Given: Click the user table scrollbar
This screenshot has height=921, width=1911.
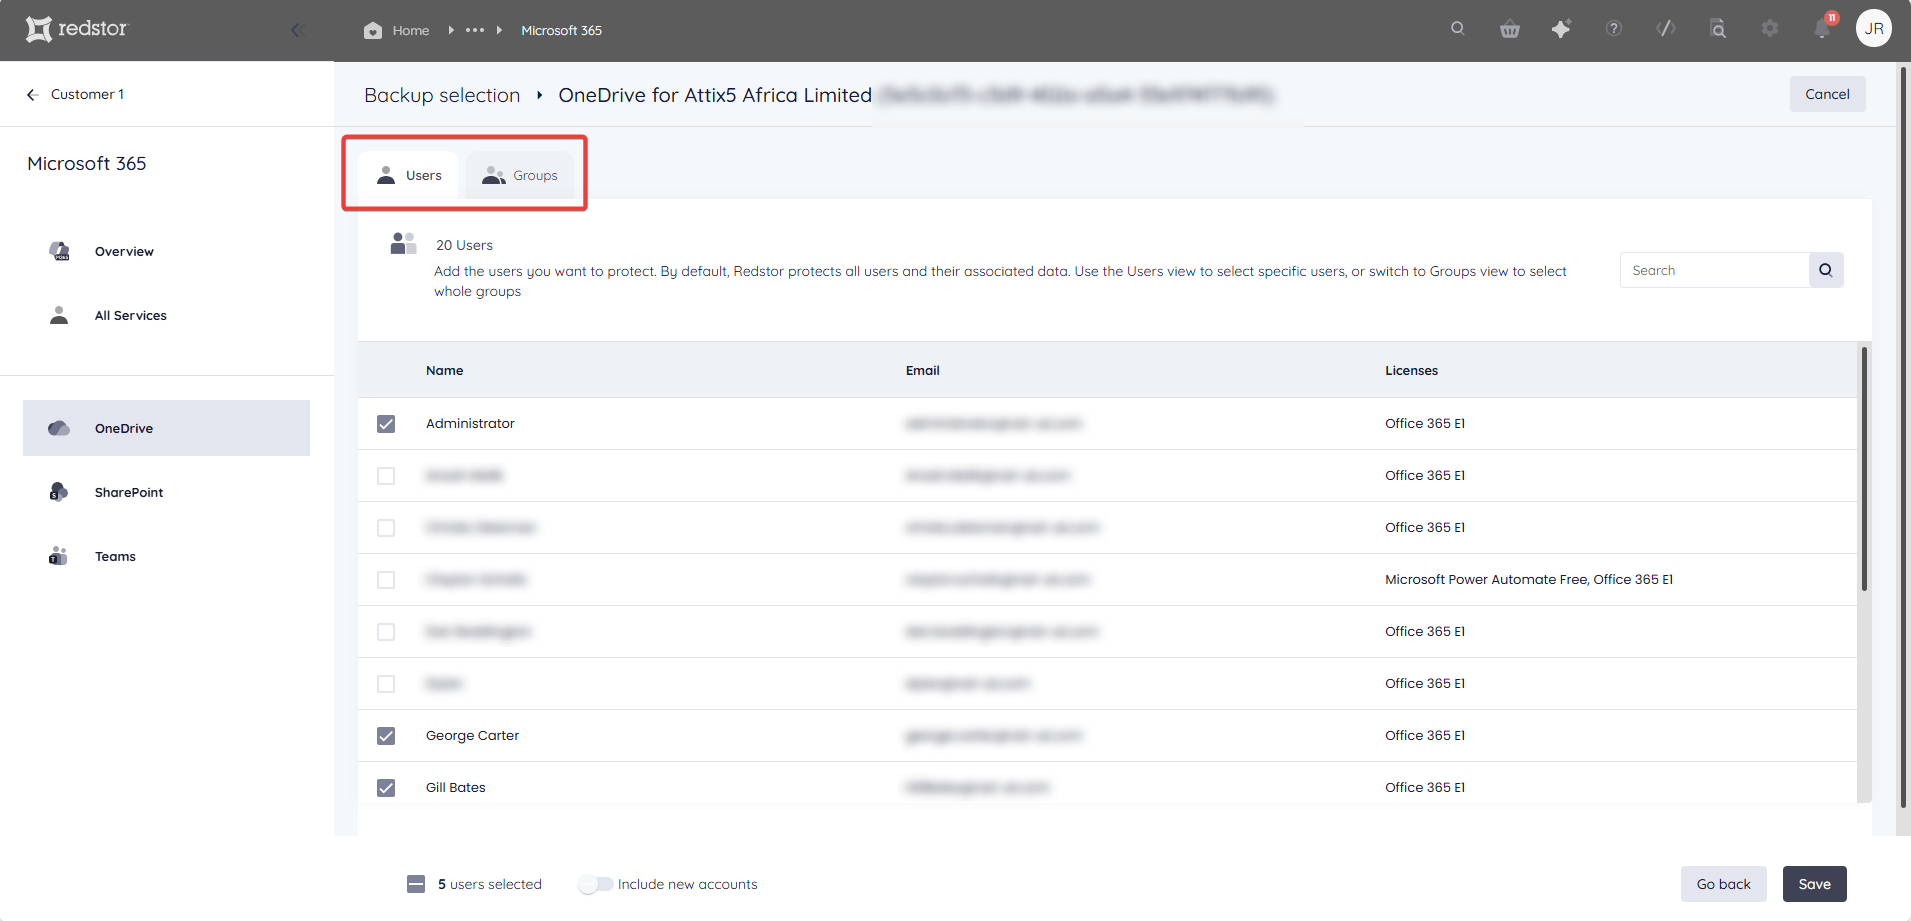Looking at the screenshot, I should pos(1864,468).
